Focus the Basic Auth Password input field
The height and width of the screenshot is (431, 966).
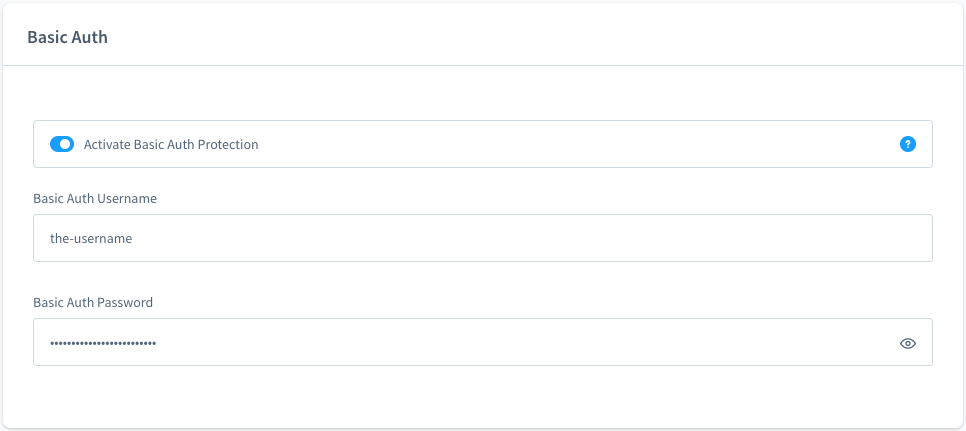[x=482, y=342]
